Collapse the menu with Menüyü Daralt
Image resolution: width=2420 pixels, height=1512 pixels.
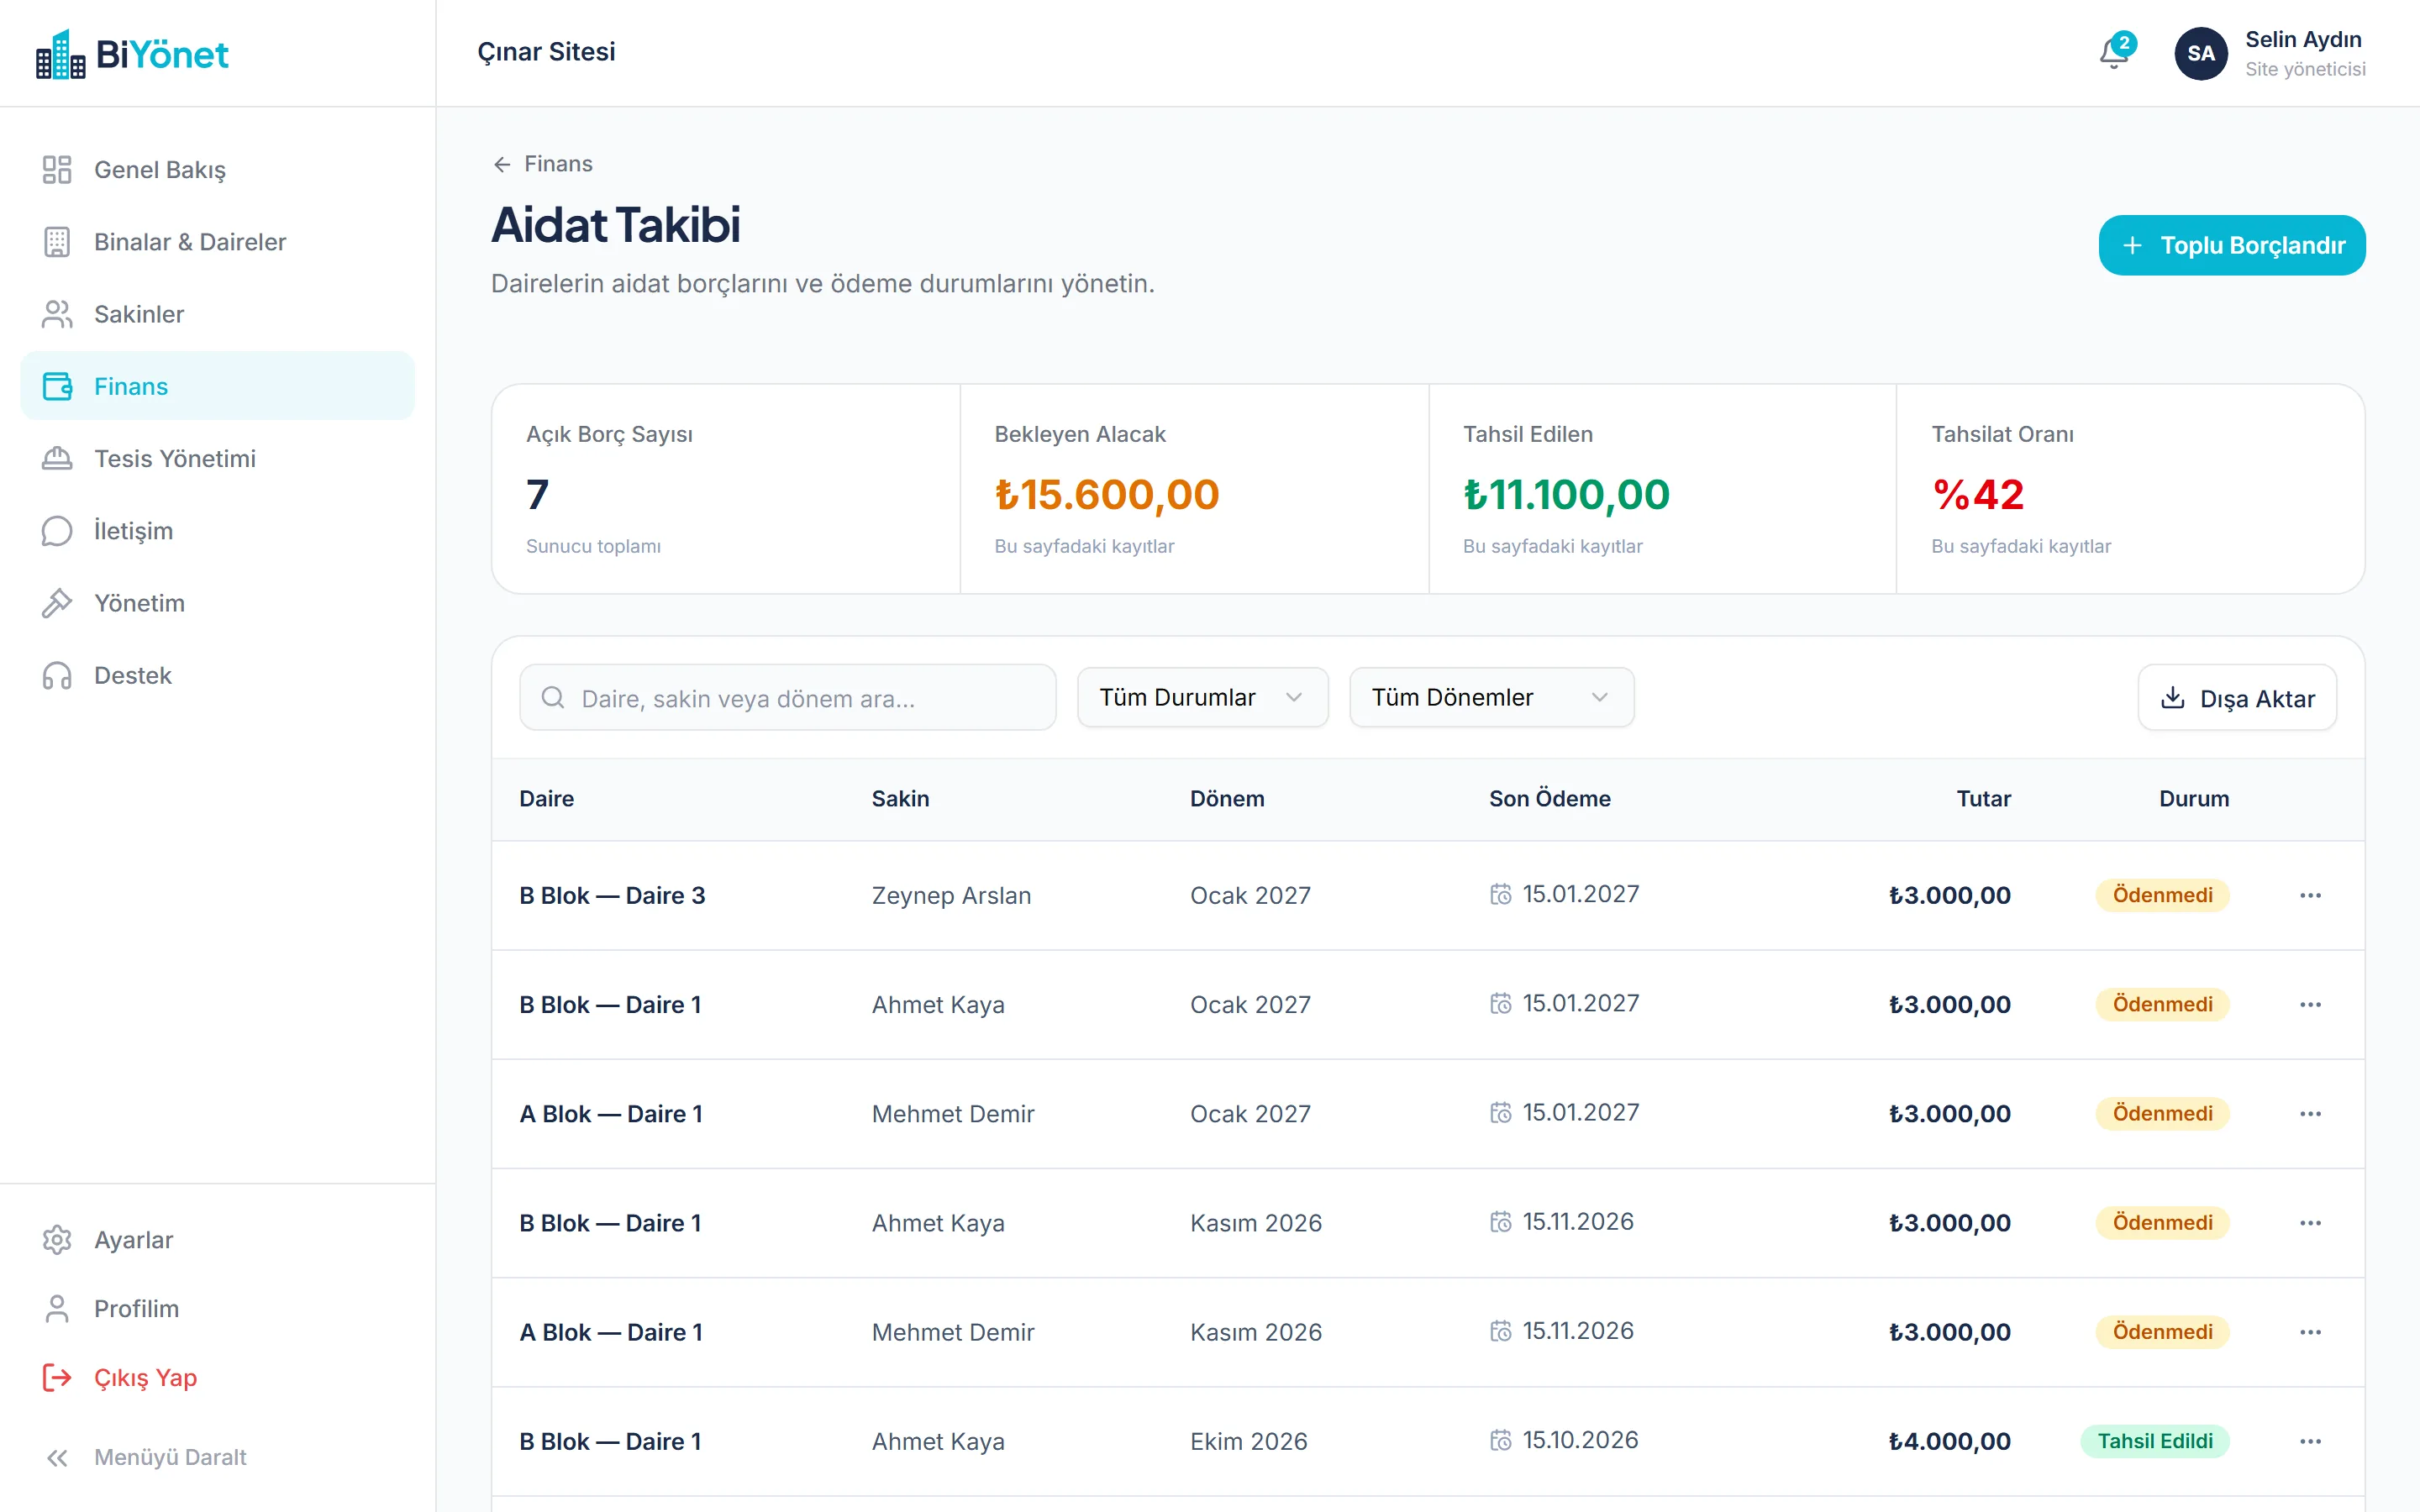217,1457
